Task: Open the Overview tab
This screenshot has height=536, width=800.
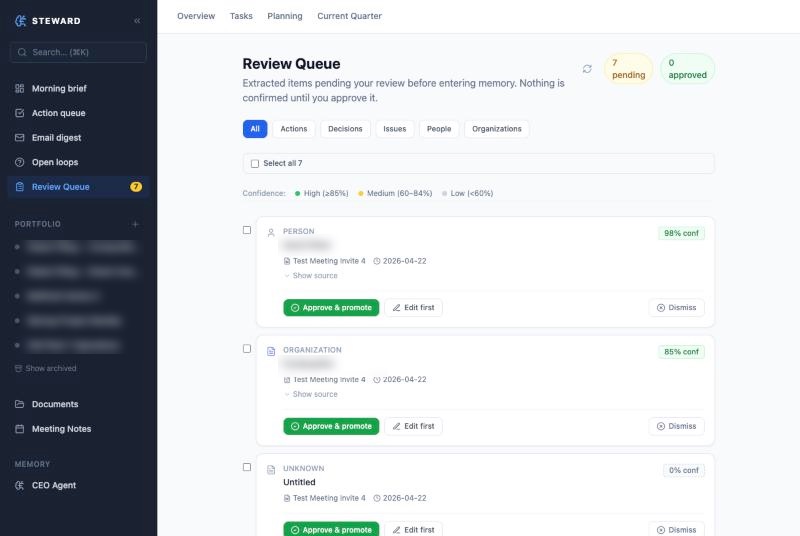Action: (196, 16)
